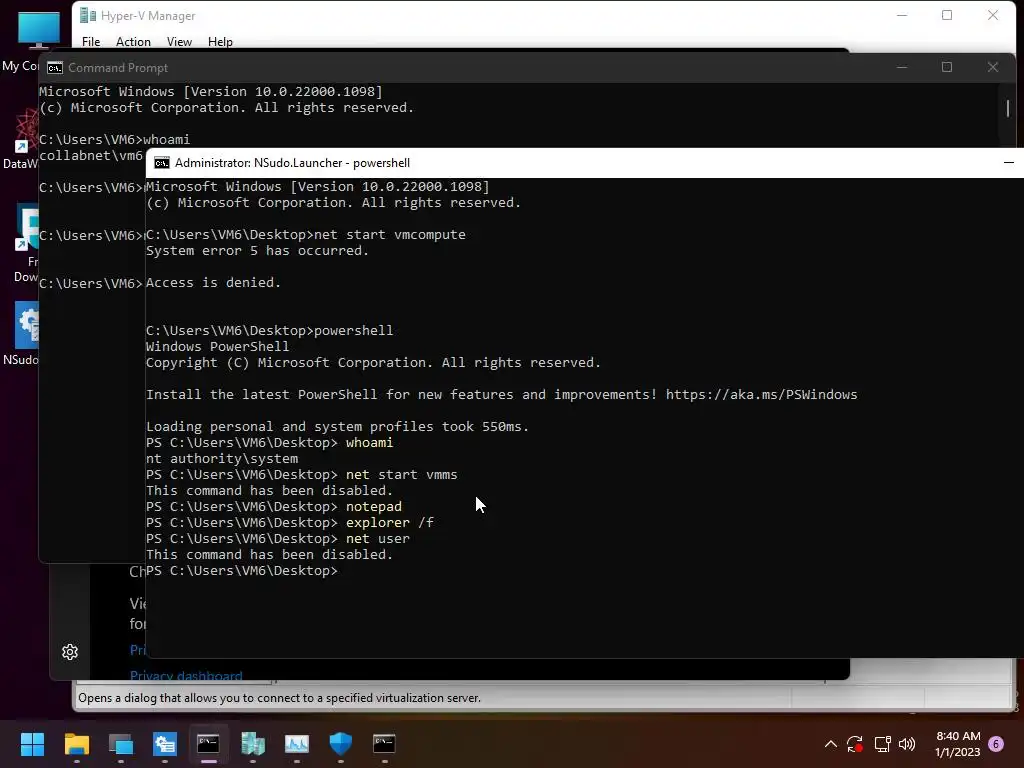Open the network tray icon

(882, 744)
